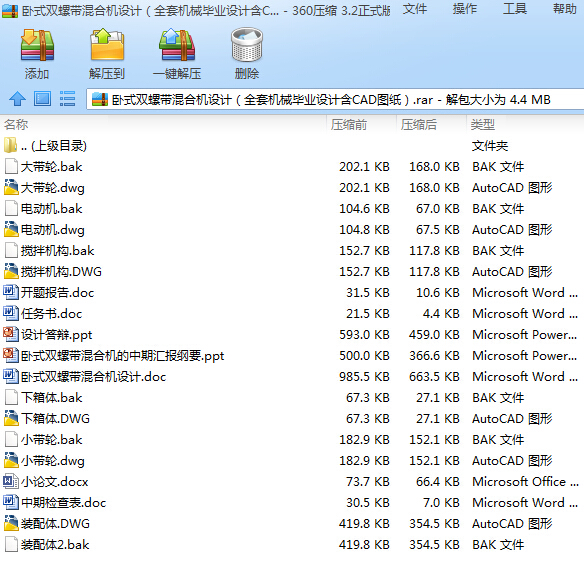Click the Microsoft Office type of 小论文.docx
This screenshot has height=562, width=584.
click(x=525, y=482)
